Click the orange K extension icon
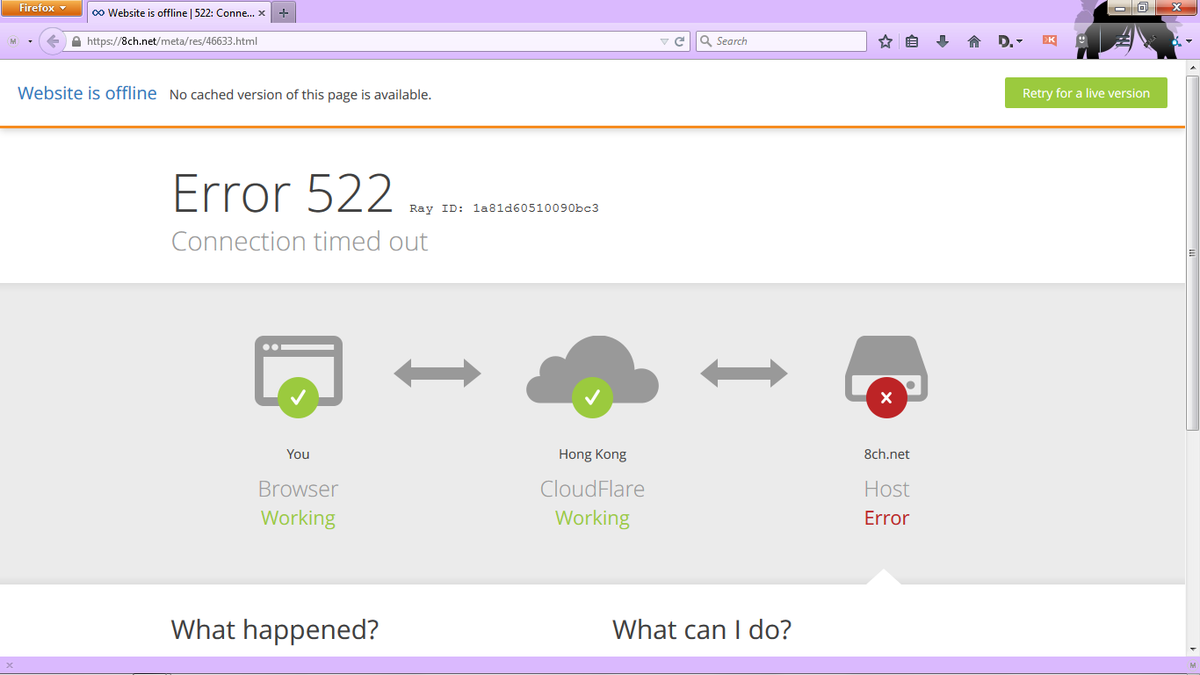 click(x=1049, y=40)
